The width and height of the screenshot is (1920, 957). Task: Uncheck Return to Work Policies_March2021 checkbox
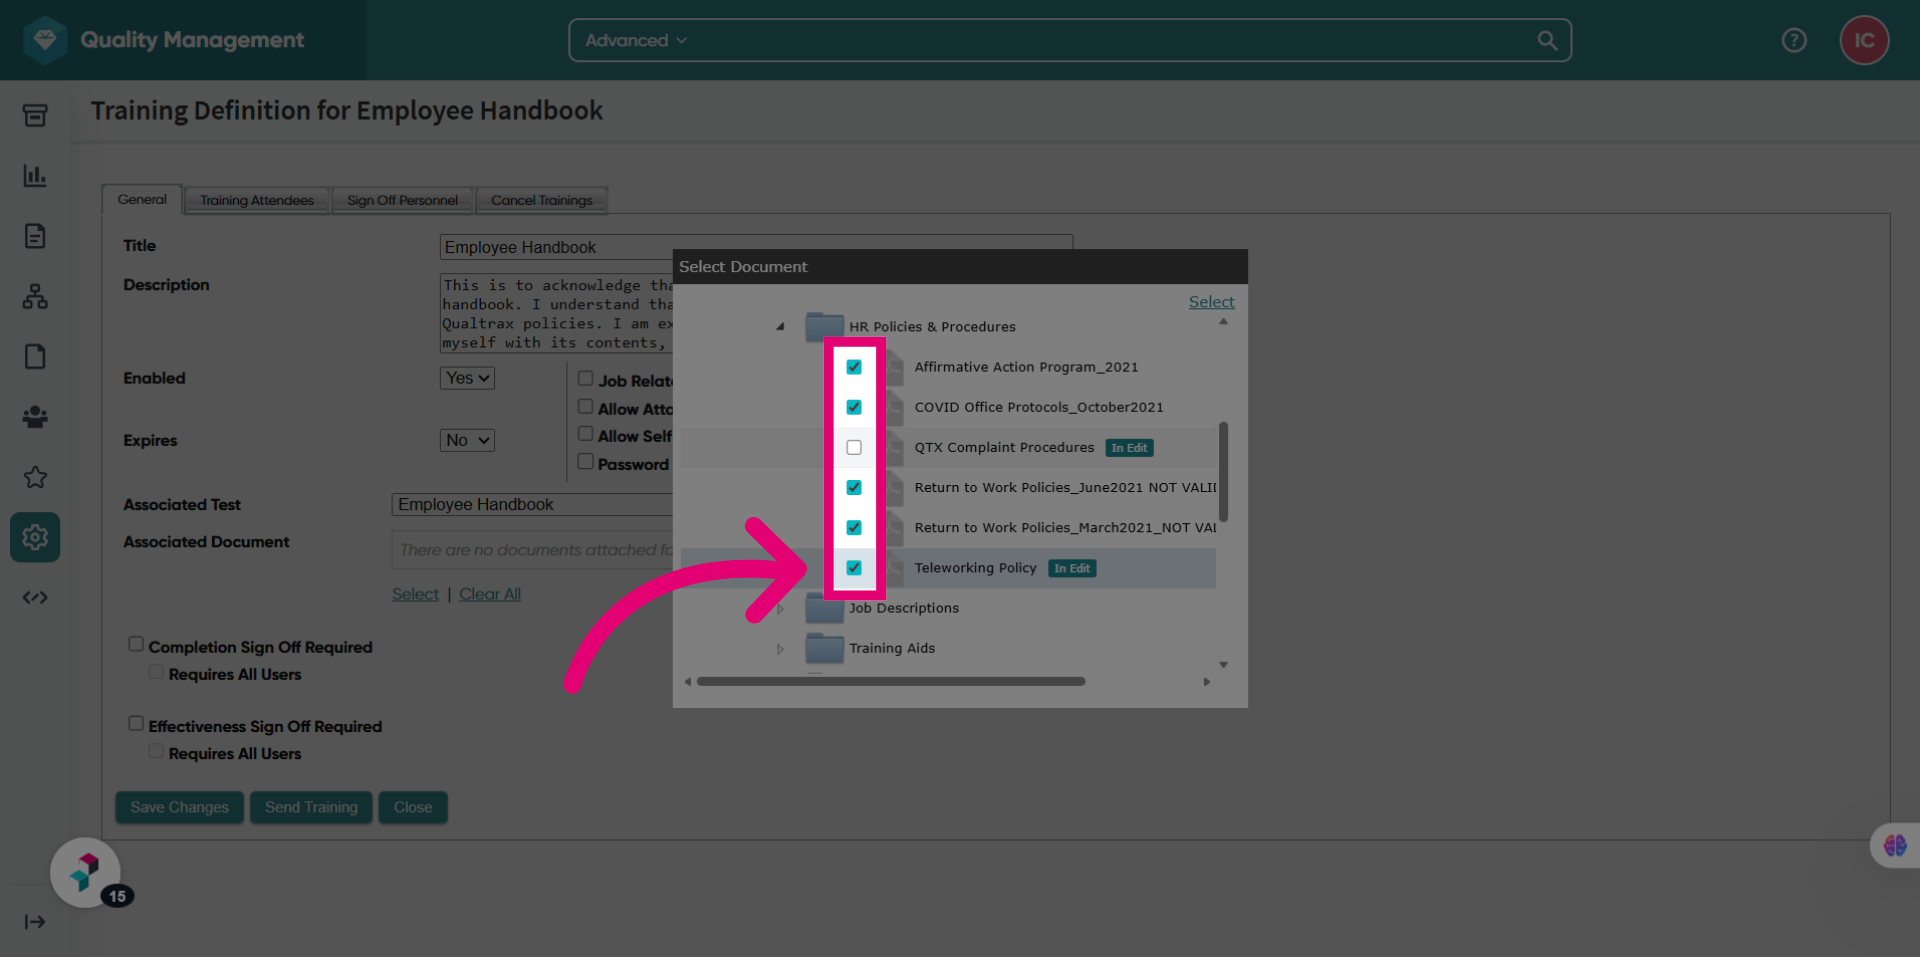(x=854, y=527)
